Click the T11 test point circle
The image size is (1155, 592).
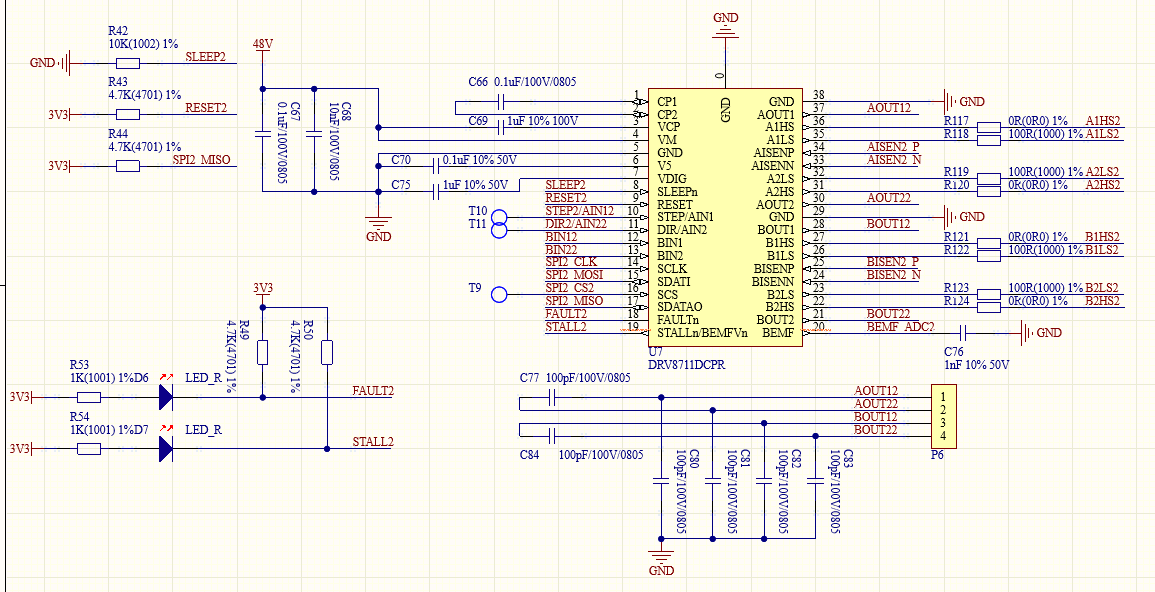click(x=499, y=231)
